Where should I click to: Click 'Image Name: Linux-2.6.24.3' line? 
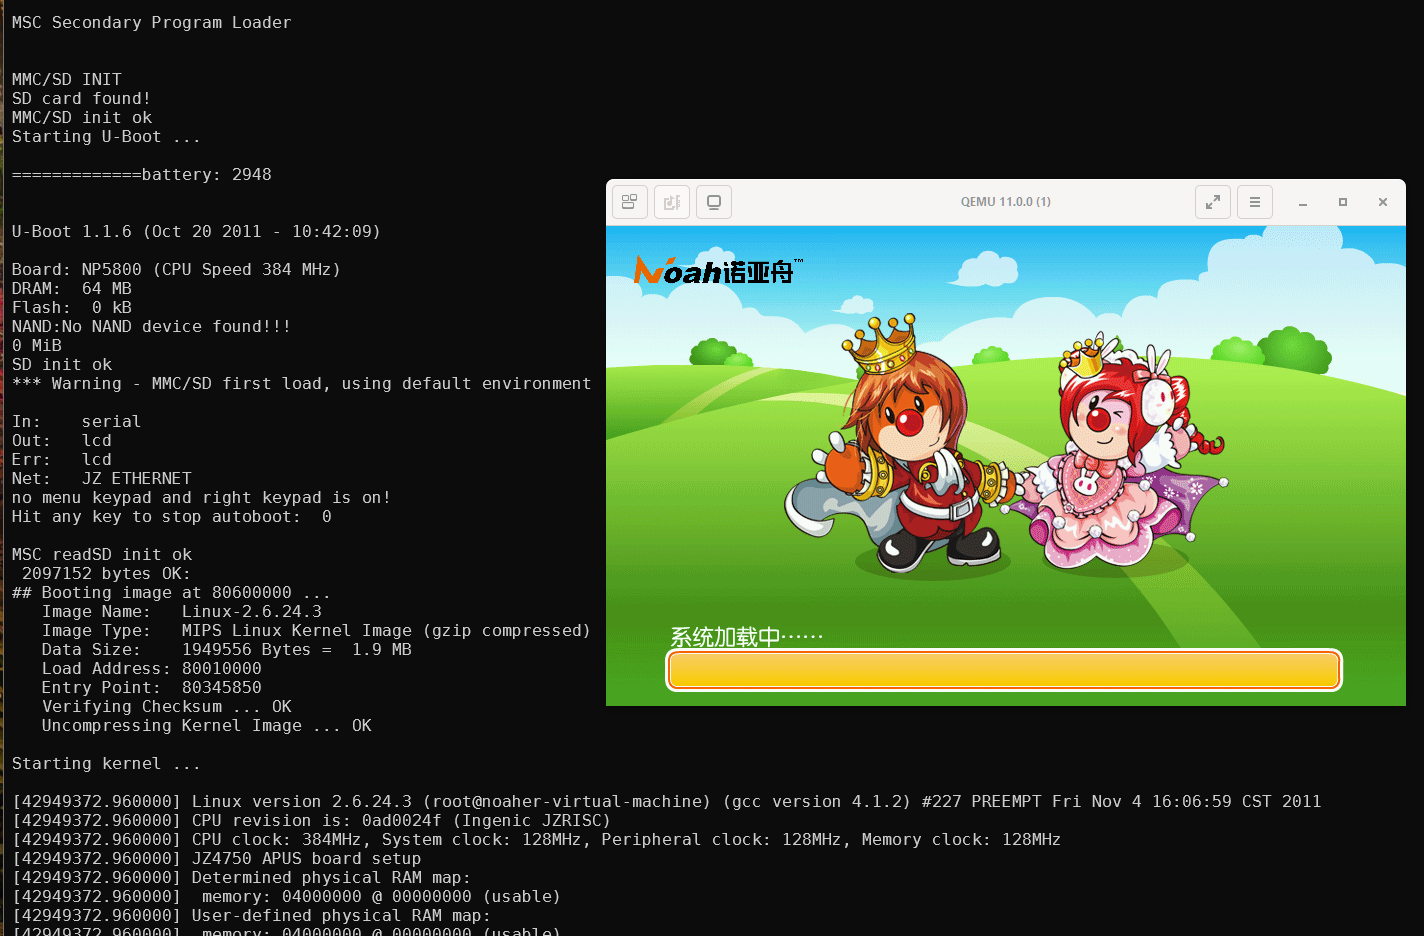(x=182, y=611)
